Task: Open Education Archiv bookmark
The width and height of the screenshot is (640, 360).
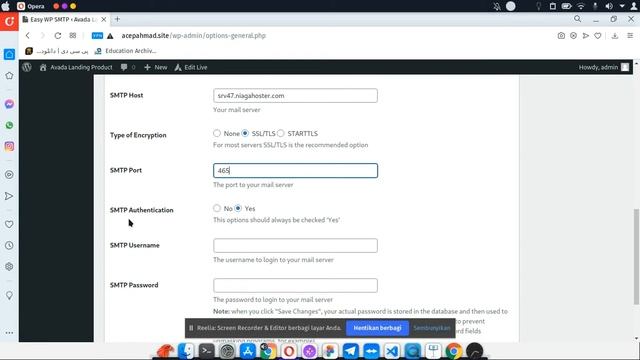Action: pos(125,51)
